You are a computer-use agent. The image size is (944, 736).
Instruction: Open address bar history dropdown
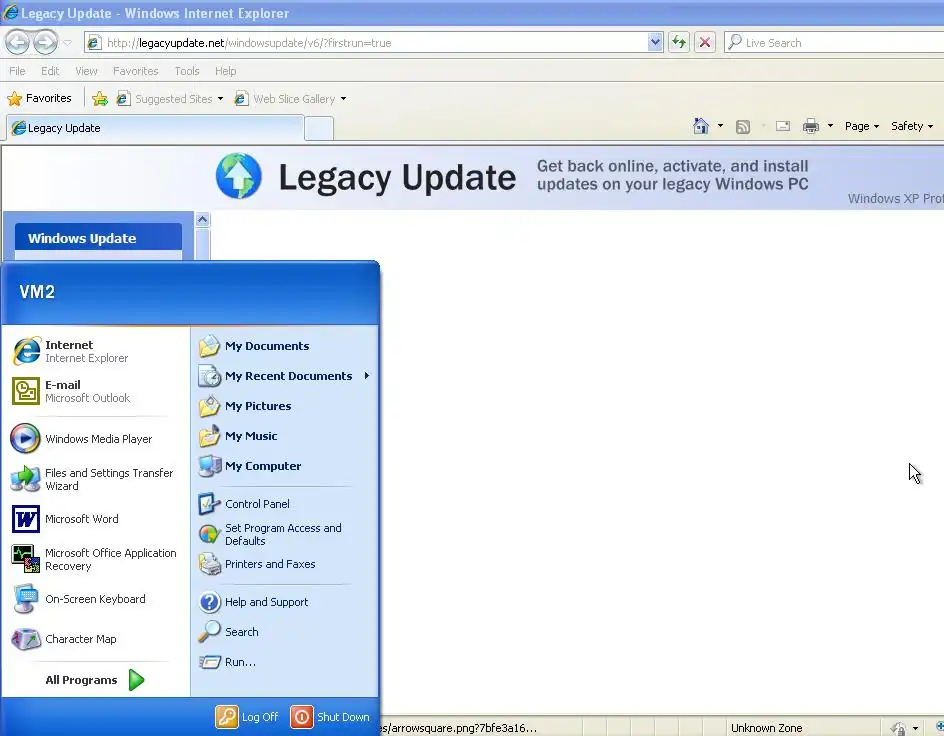(x=655, y=42)
